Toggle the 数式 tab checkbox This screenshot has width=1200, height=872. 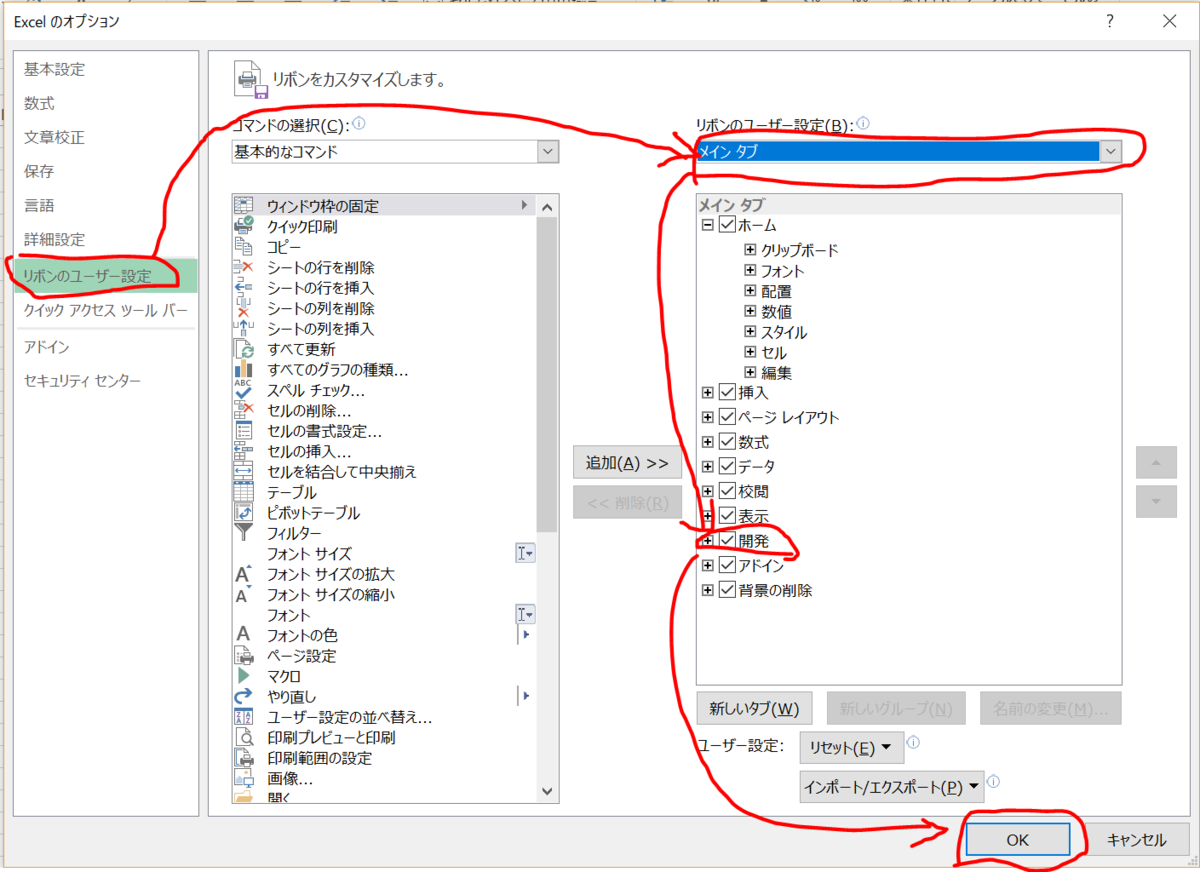[x=727, y=441]
